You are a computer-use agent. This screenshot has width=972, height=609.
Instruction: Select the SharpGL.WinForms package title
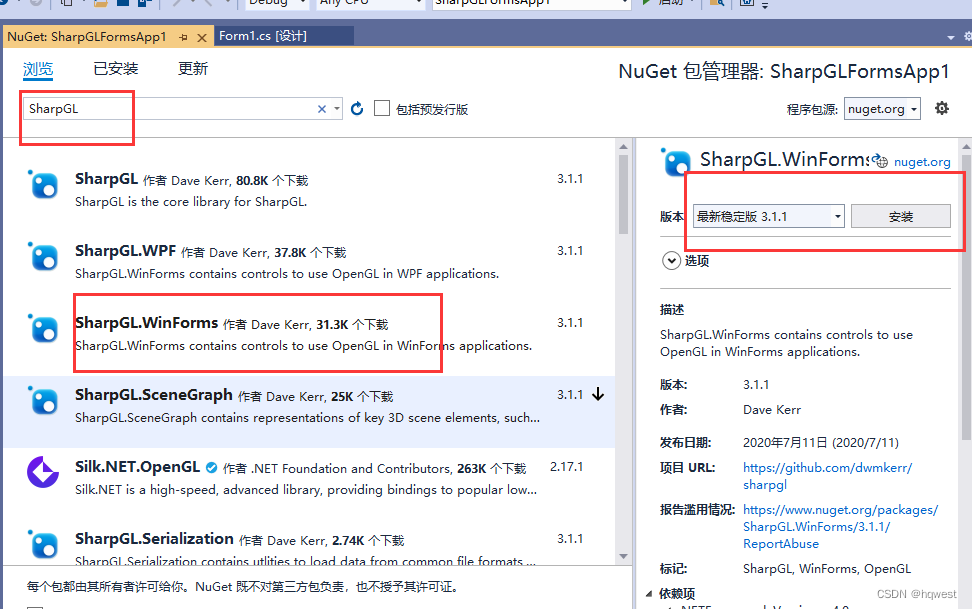[146, 323]
